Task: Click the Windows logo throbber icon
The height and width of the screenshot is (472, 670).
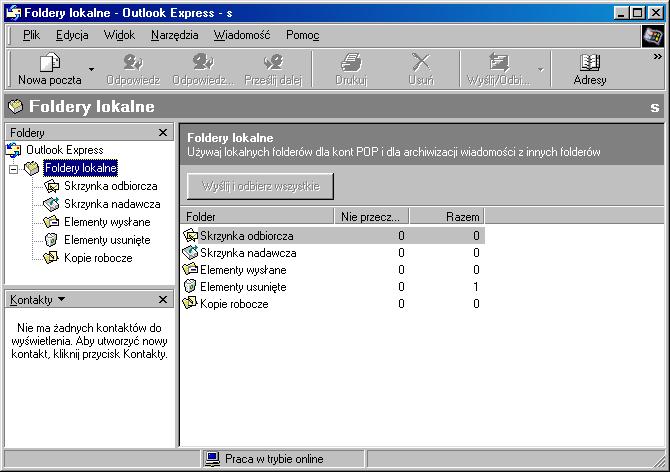Action: click(x=652, y=36)
